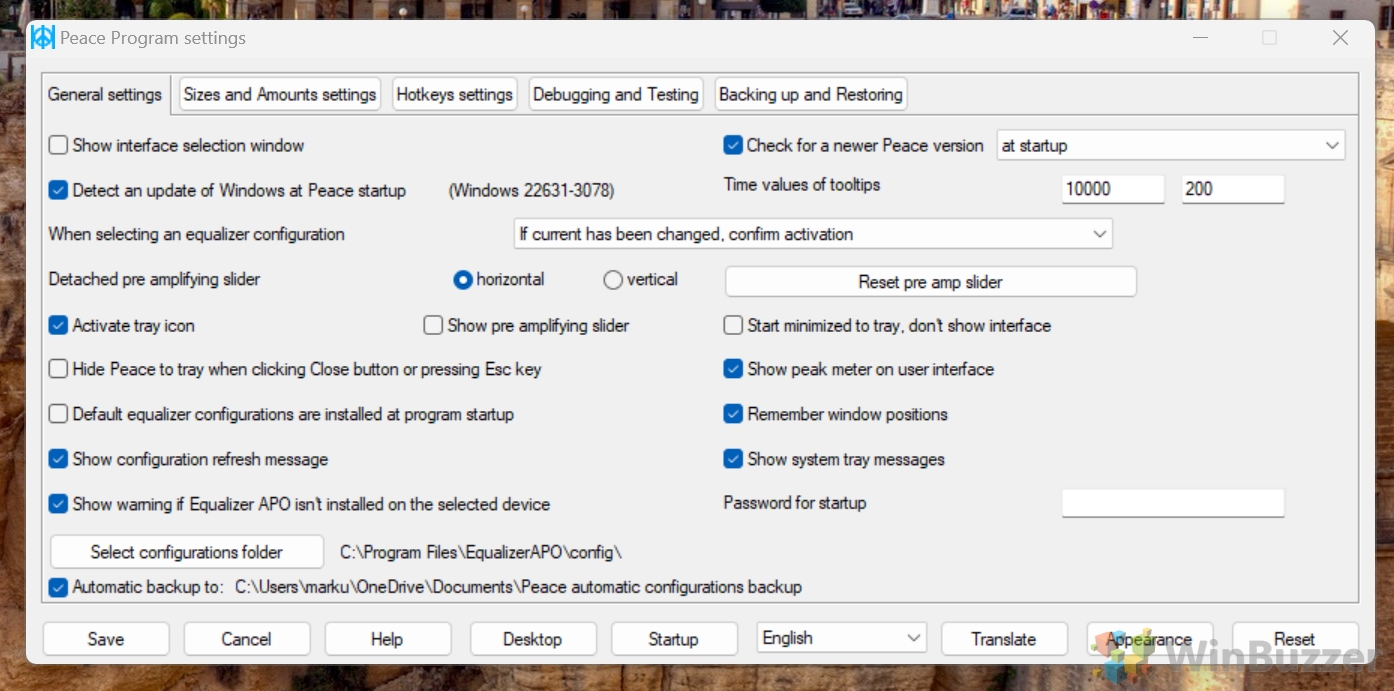Click the Desktop button

click(x=533, y=639)
